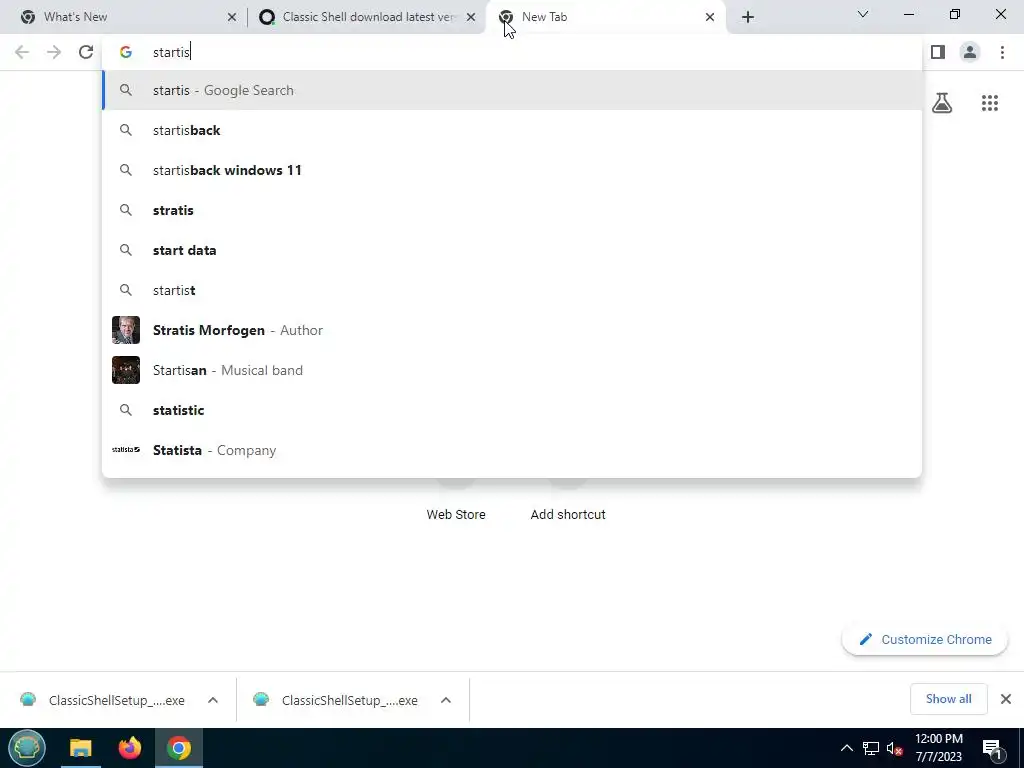Reload the page with the refresh icon
This screenshot has width=1024, height=768.
point(86,52)
